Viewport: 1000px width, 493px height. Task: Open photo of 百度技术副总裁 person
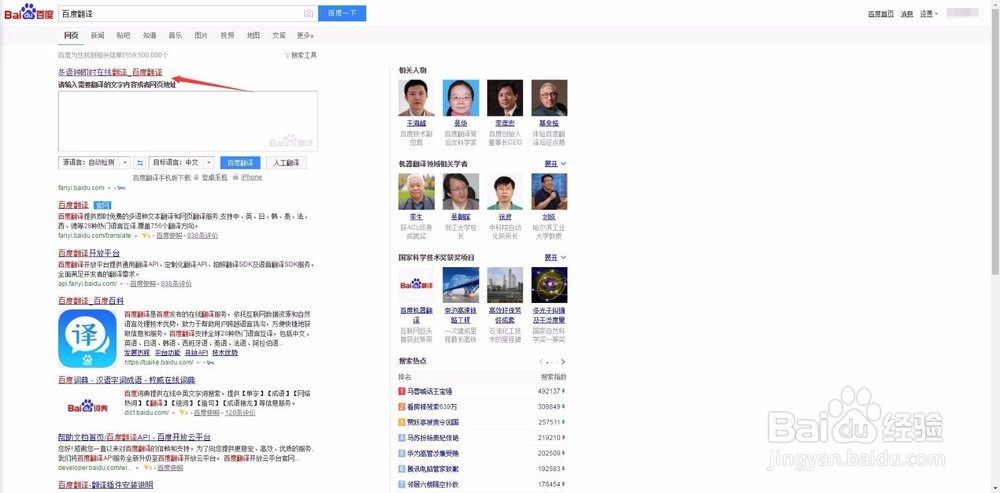[x=416, y=98]
